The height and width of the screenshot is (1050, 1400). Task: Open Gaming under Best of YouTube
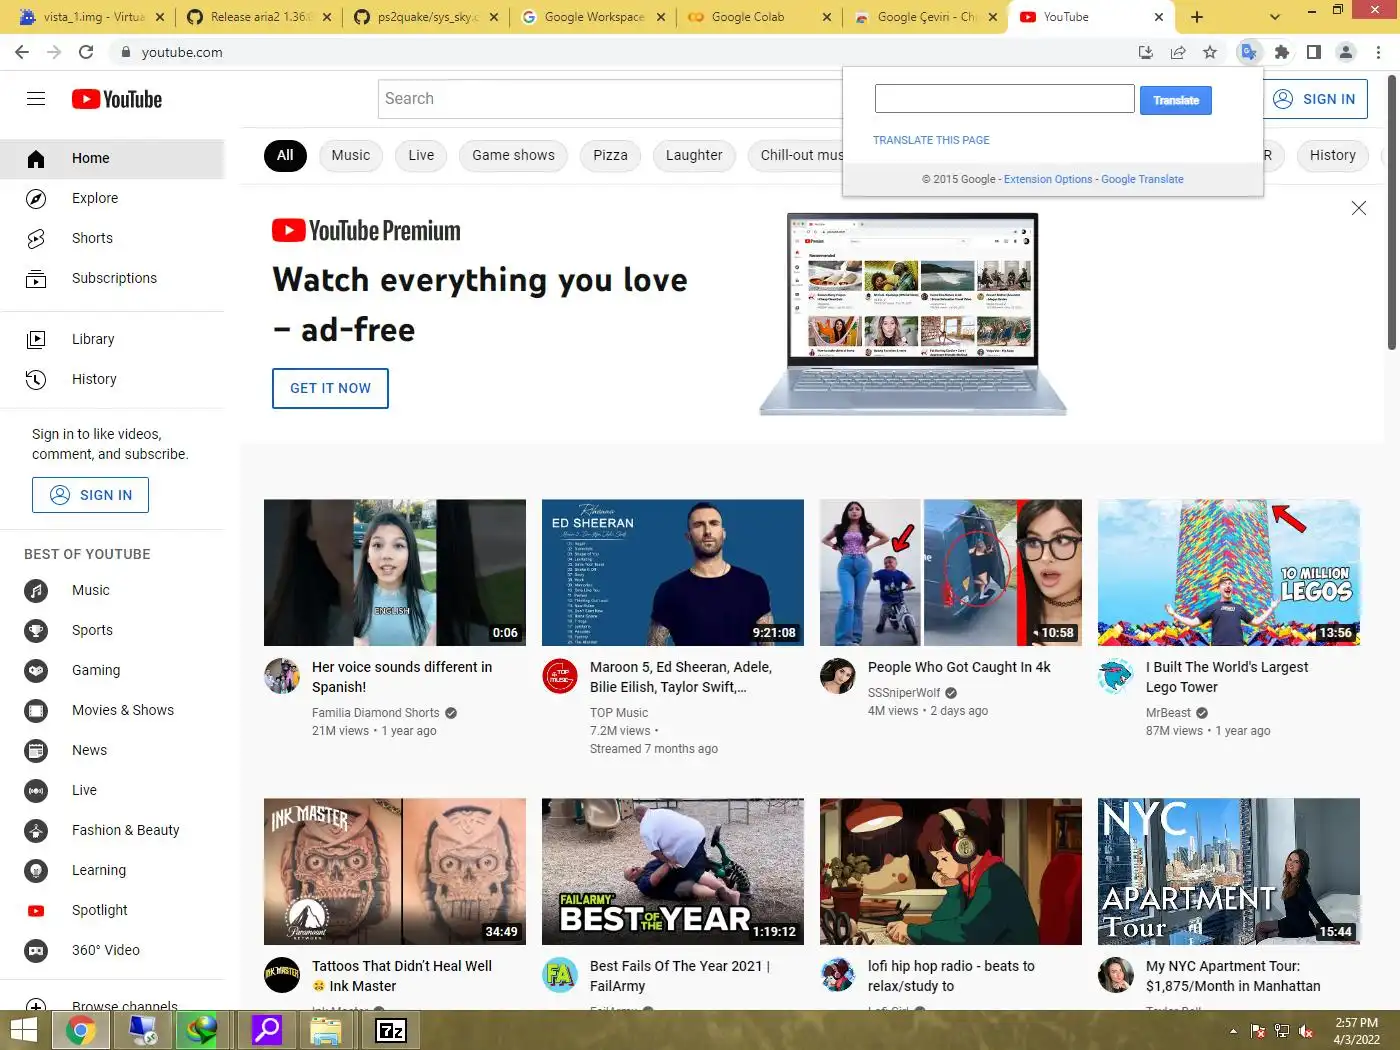pos(112,670)
